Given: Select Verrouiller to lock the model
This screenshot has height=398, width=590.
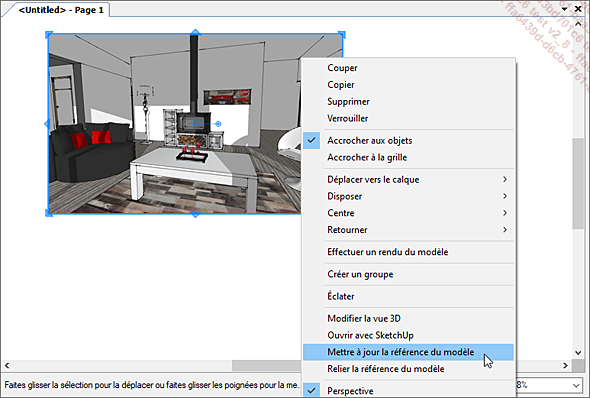Looking at the screenshot, I should pyautogui.click(x=408, y=118).
